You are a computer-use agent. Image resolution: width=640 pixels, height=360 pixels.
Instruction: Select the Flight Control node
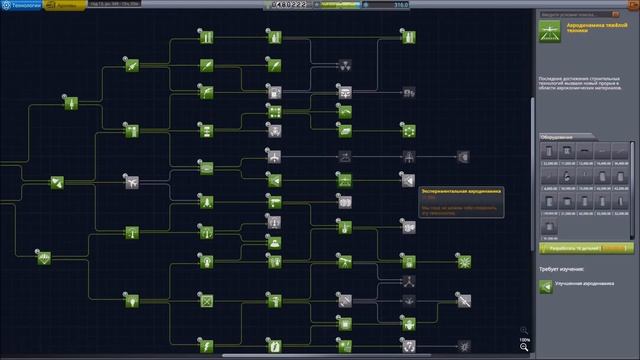pyautogui.click(x=132, y=233)
